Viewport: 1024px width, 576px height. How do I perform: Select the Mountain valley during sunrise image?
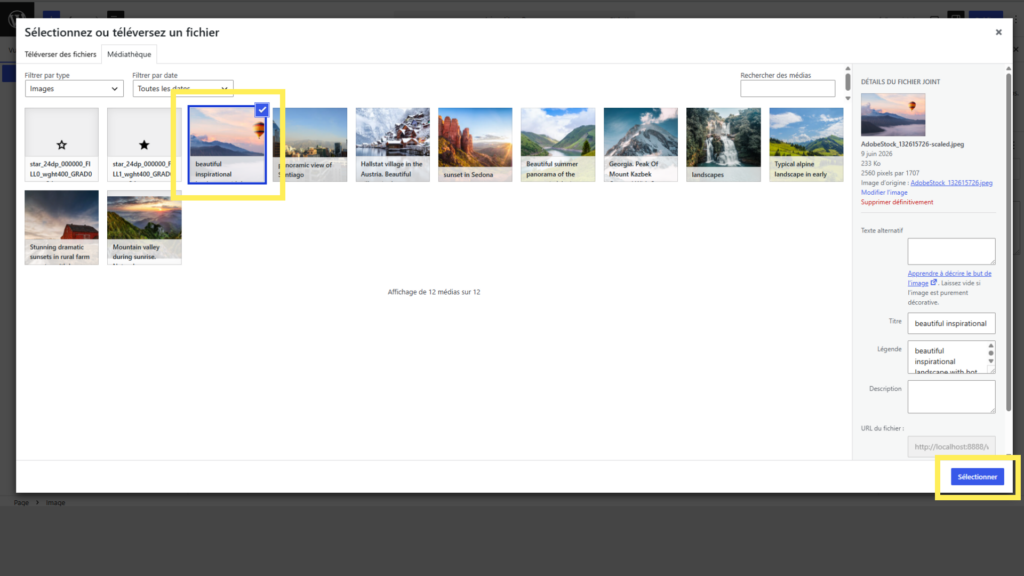144,227
